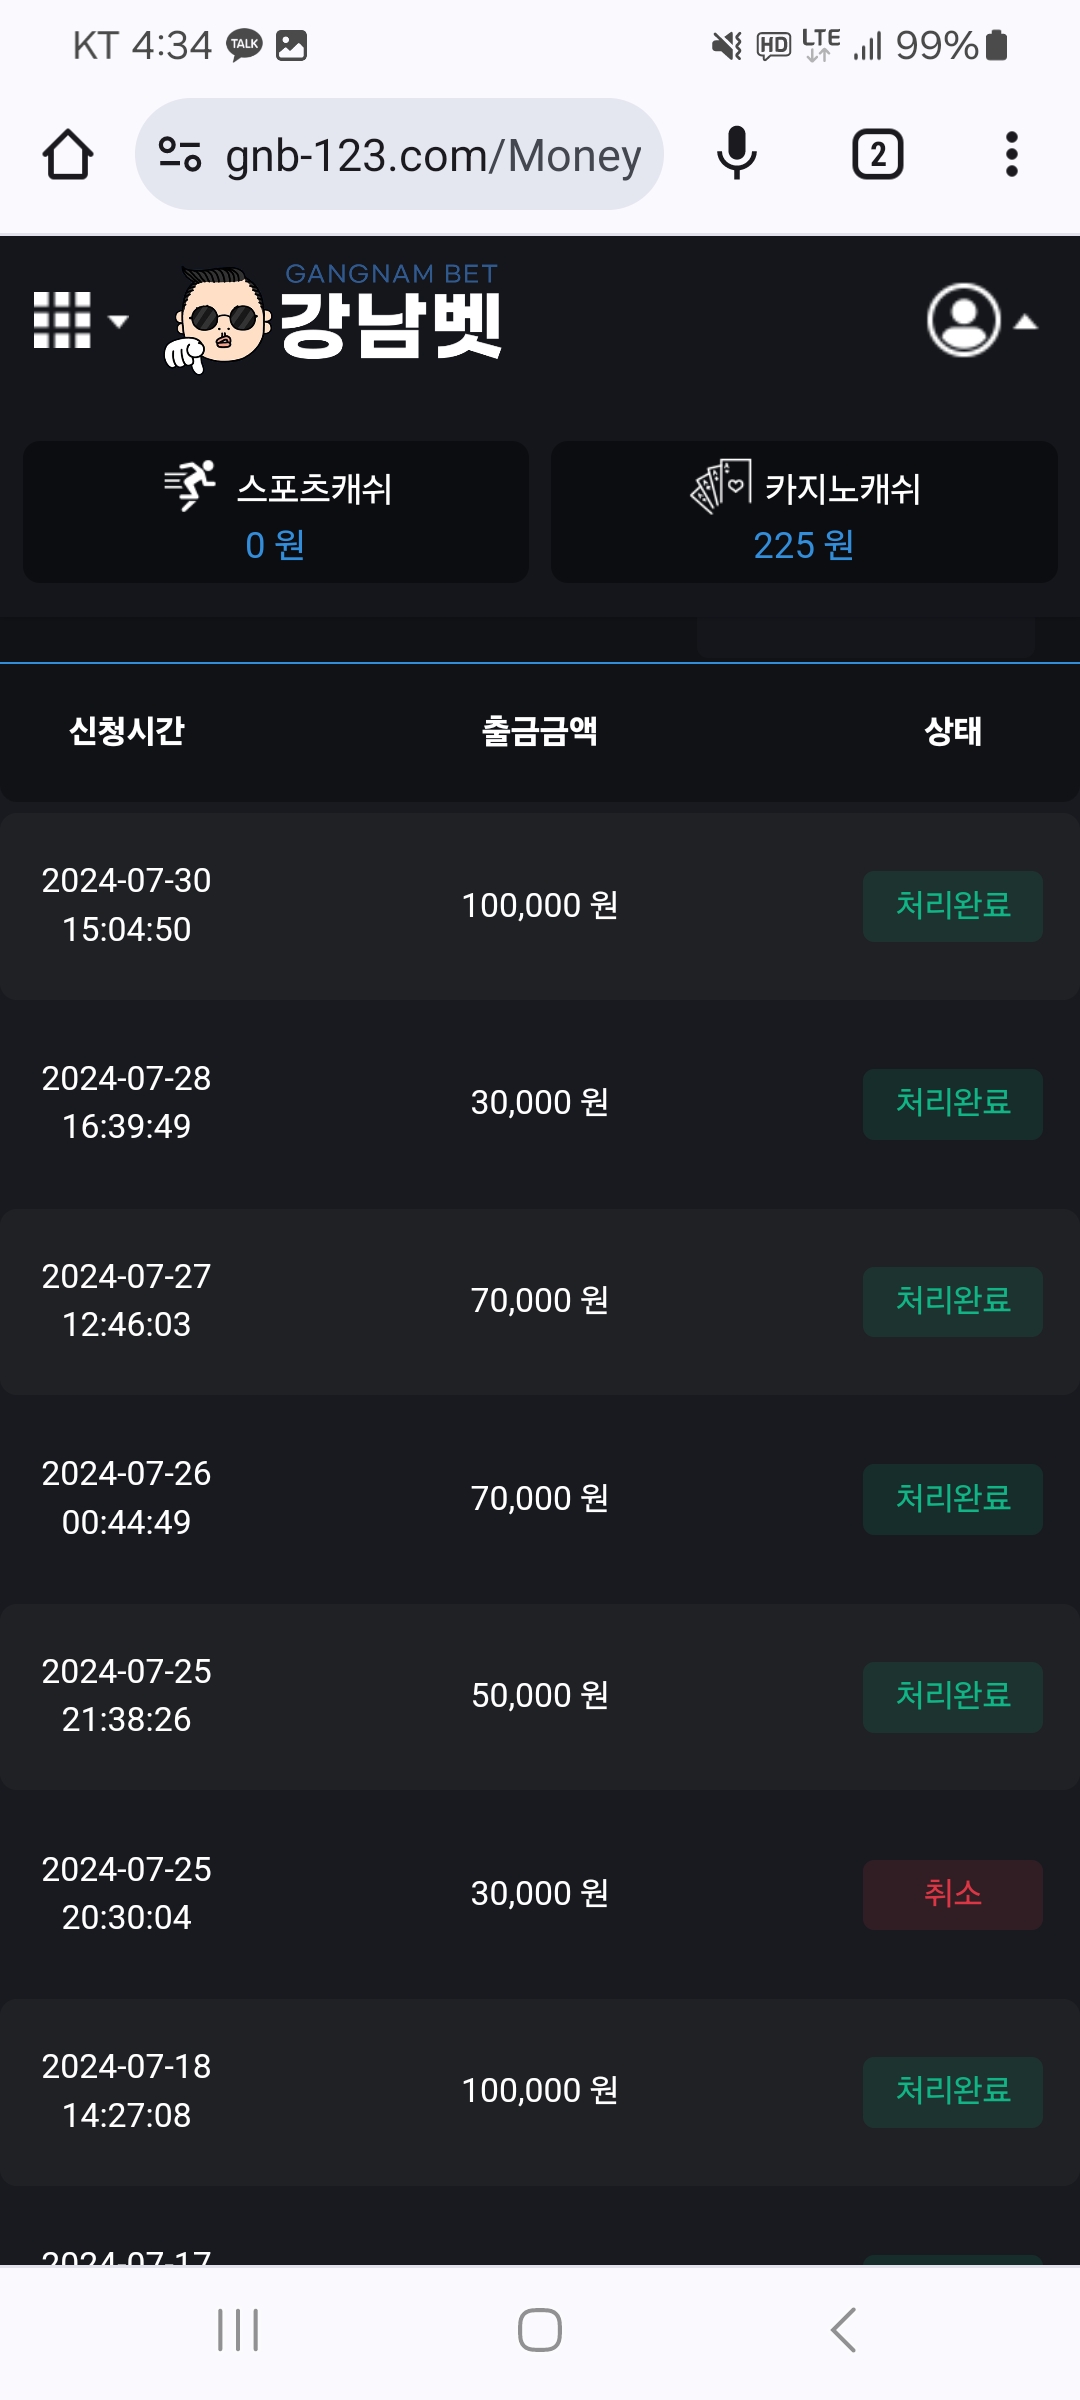The width and height of the screenshot is (1080, 2400).
Task: Open Android recent apps button
Action: coord(238,2330)
